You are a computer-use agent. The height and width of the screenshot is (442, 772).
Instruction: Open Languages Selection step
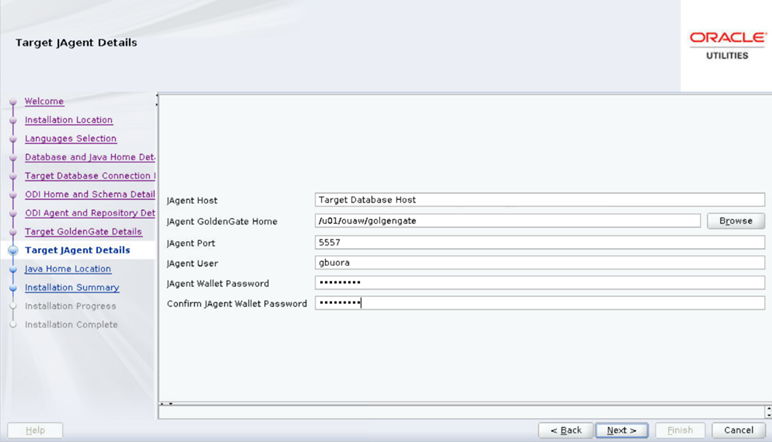pos(71,139)
